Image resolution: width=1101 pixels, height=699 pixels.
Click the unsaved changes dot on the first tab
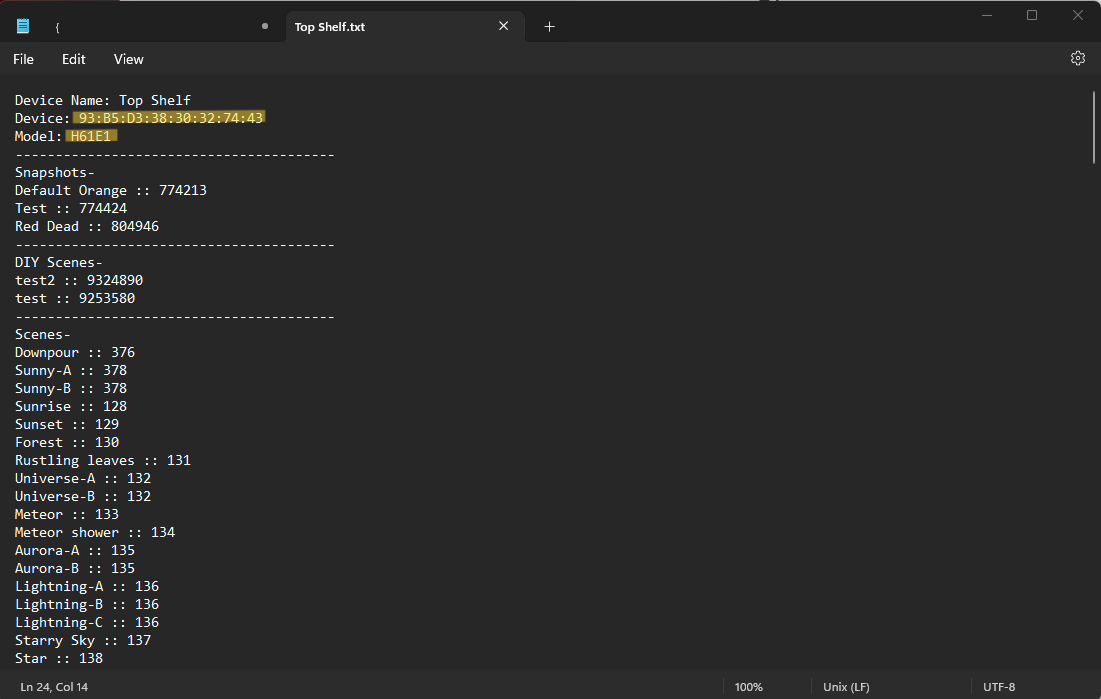(263, 26)
